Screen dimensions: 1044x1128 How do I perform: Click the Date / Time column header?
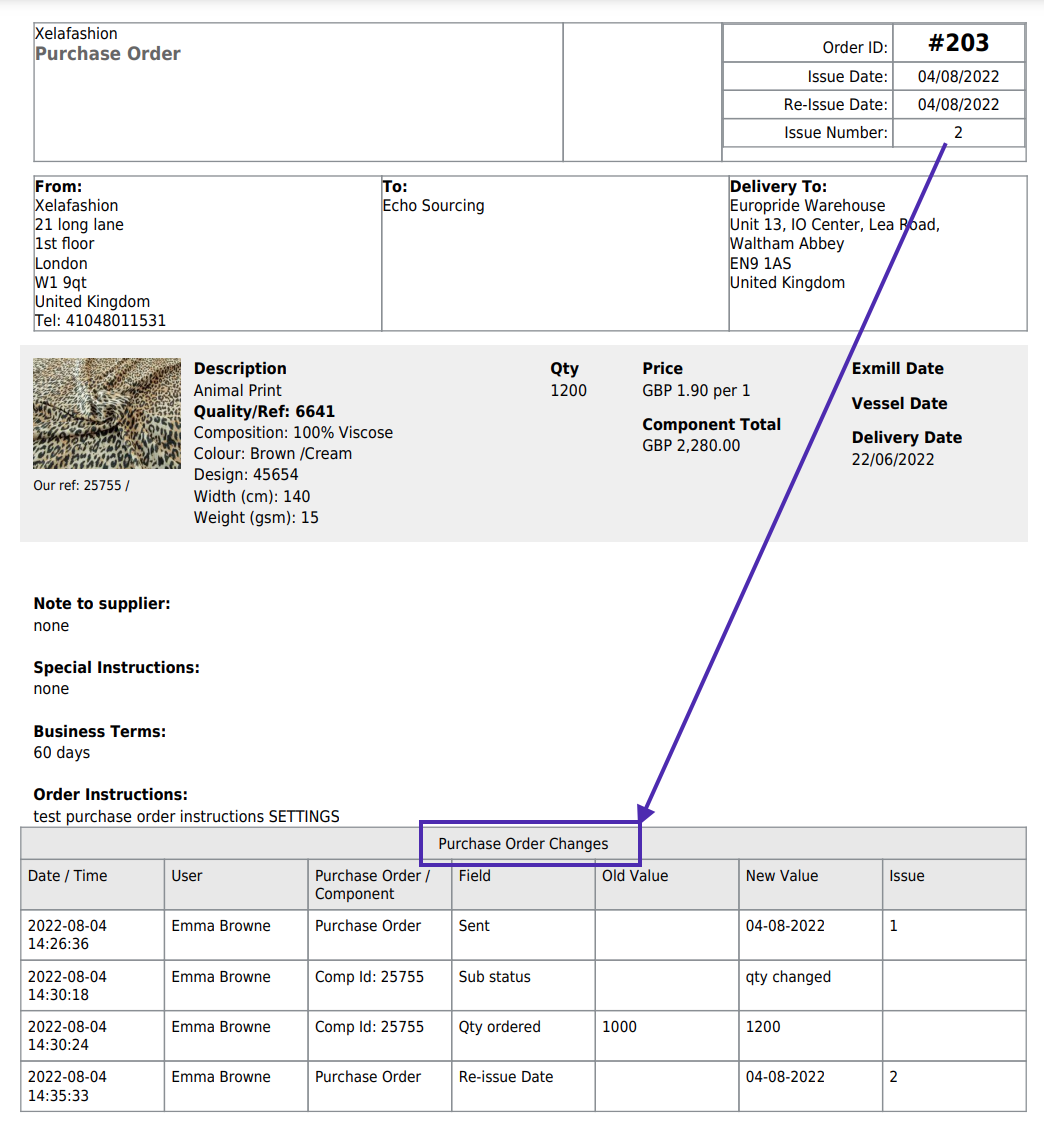tap(67, 876)
